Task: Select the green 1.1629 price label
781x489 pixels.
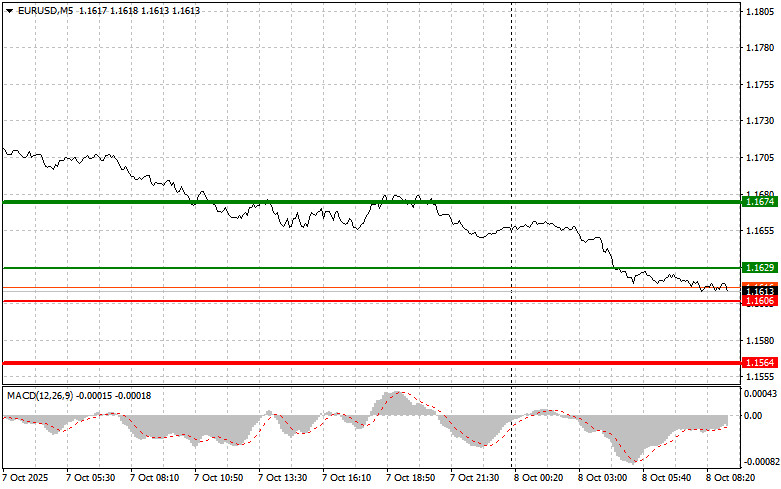Action: click(759, 268)
